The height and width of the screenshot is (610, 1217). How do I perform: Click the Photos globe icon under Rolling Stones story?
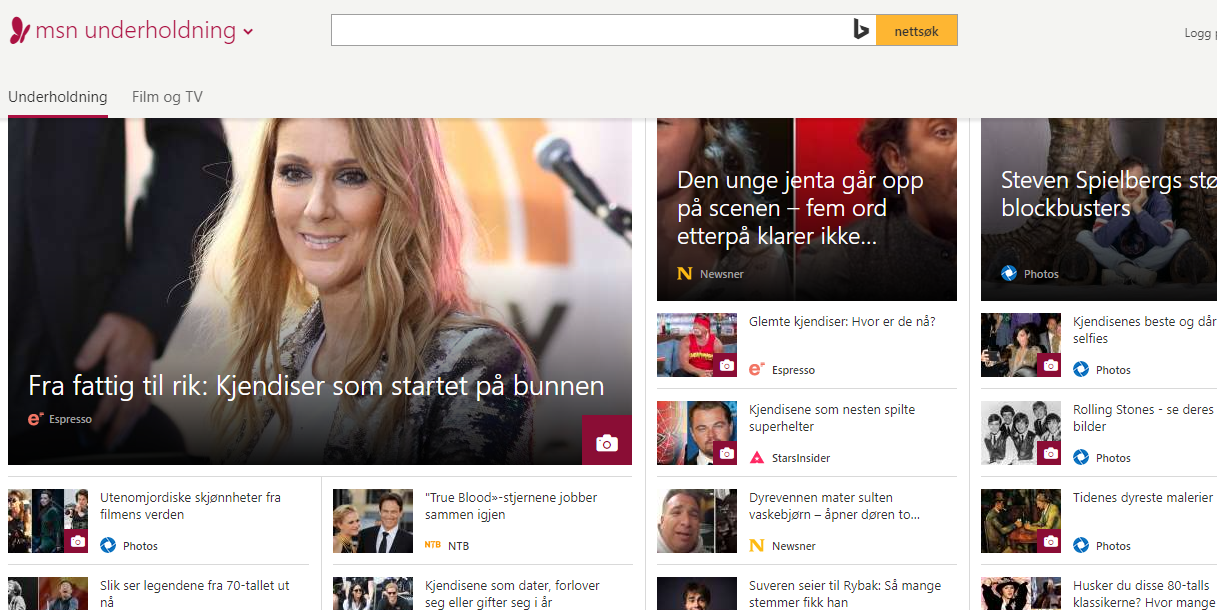(x=1083, y=457)
